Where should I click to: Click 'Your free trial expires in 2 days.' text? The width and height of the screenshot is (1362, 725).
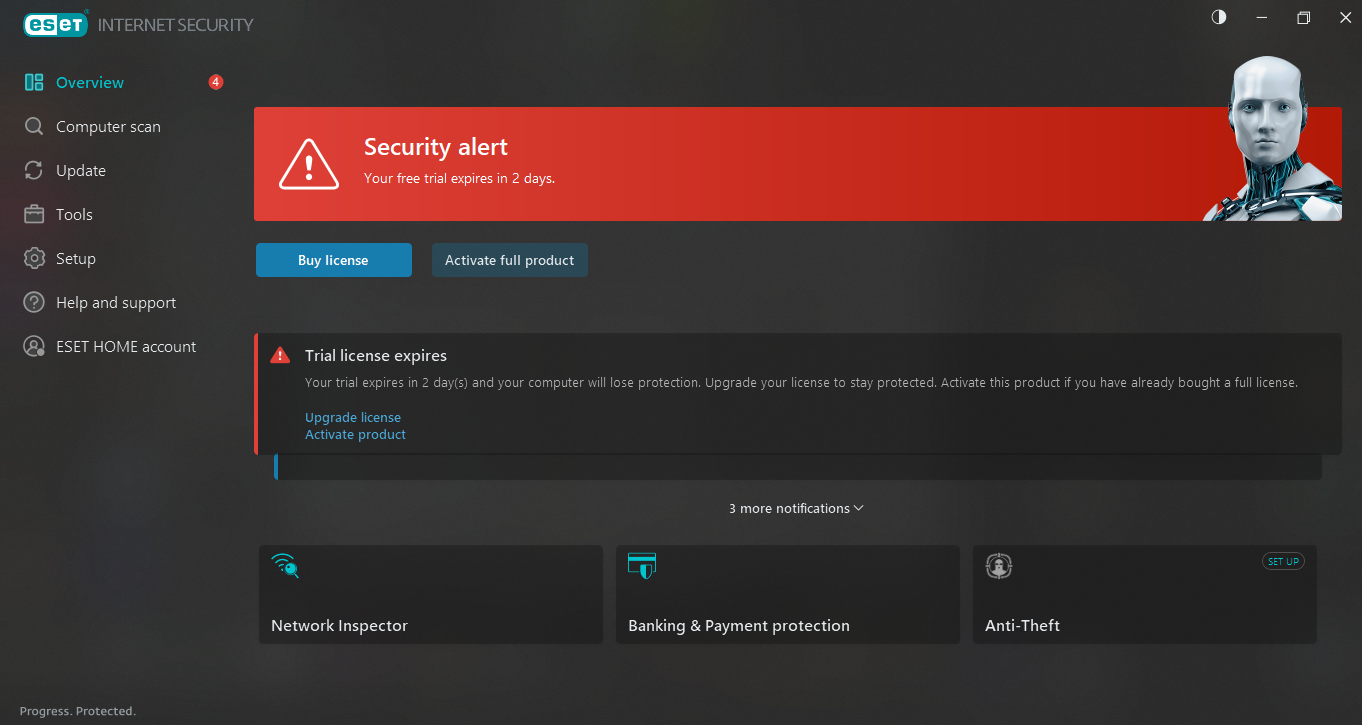(459, 179)
